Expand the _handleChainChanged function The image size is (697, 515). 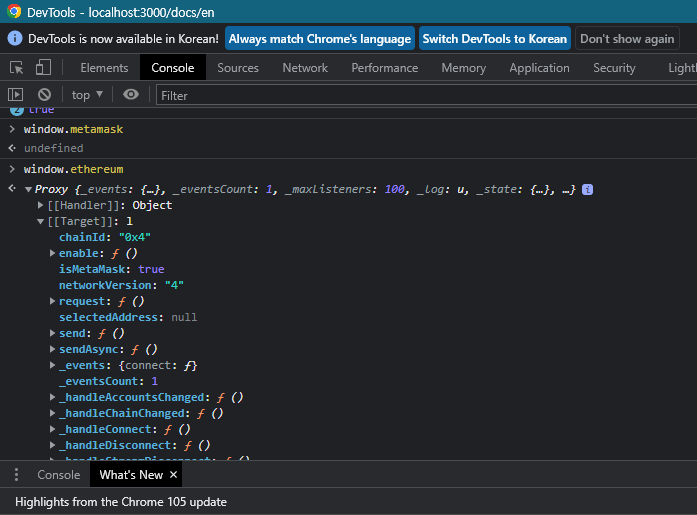coord(52,413)
